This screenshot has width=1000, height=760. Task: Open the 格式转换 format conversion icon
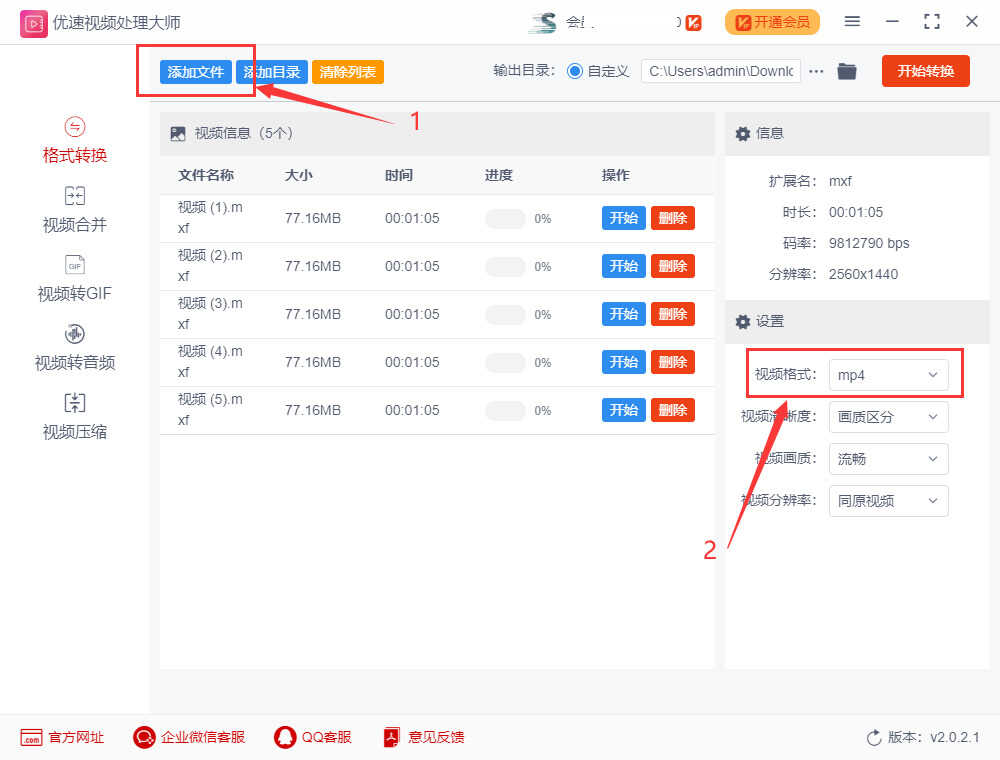(x=75, y=127)
